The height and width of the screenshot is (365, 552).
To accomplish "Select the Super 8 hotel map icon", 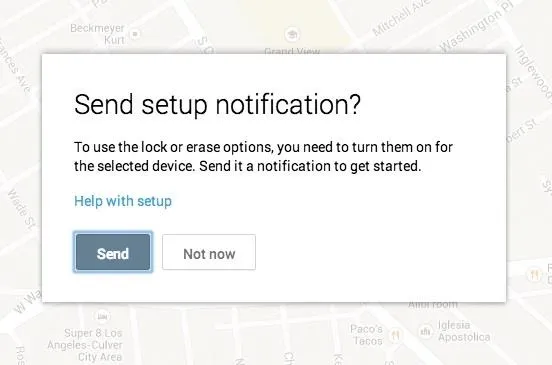I will point(102,316).
